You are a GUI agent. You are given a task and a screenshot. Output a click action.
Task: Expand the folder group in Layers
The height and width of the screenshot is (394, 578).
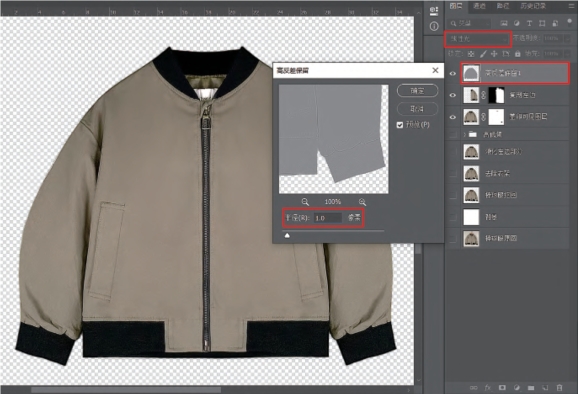[465, 135]
